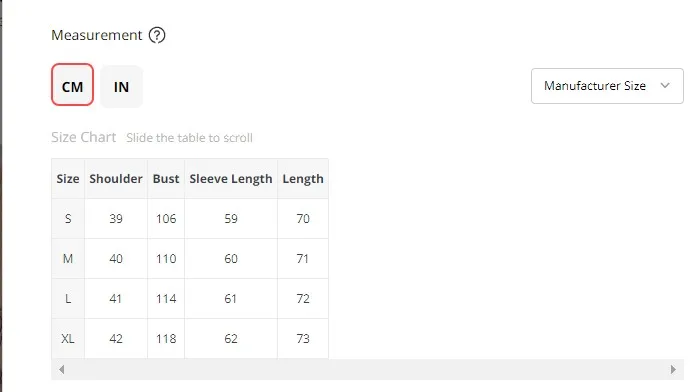Screen dimensions: 700x392
Task: Click the horizontal scrollbar track below size chart
Action: (367, 369)
